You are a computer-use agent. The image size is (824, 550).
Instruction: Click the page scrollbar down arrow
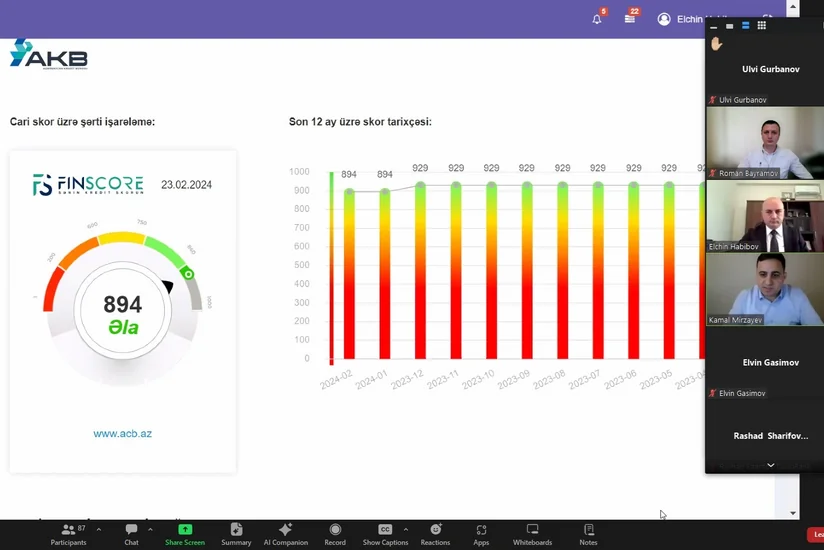[793, 513]
